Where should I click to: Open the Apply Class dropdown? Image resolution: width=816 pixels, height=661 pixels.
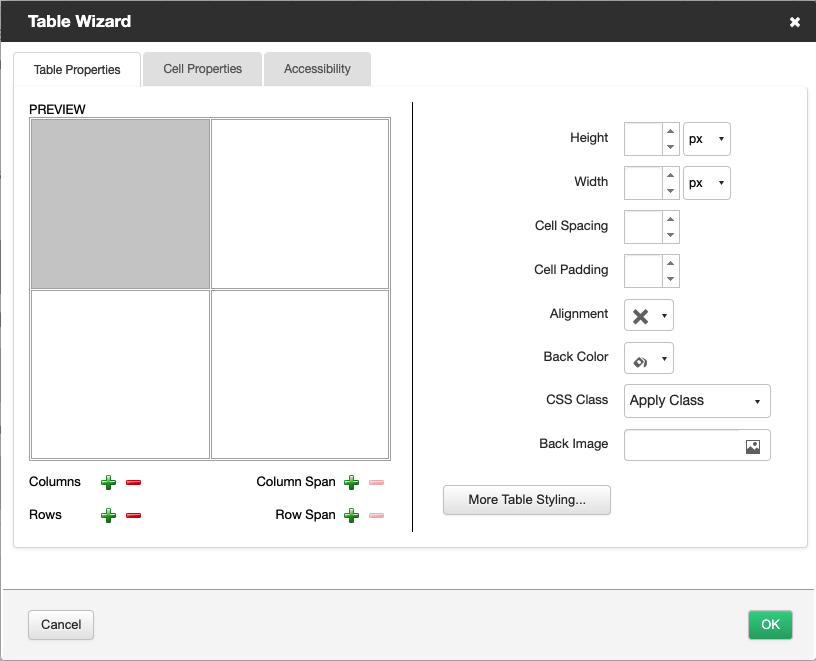point(696,401)
